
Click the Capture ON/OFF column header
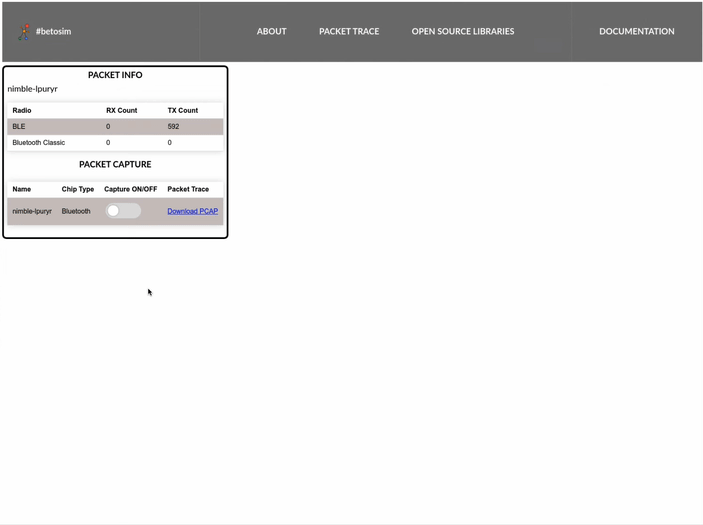pyautogui.click(x=130, y=189)
